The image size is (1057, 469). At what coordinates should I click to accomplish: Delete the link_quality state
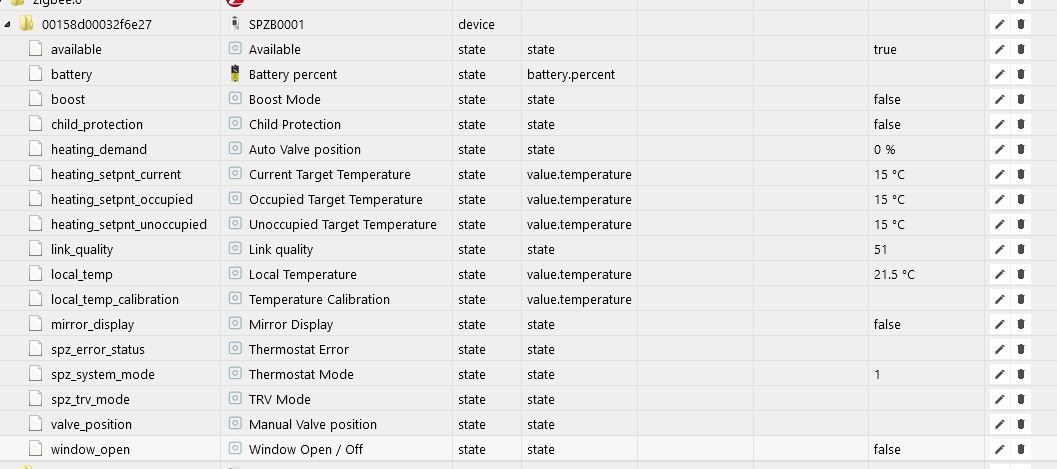[x=1021, y=249]
